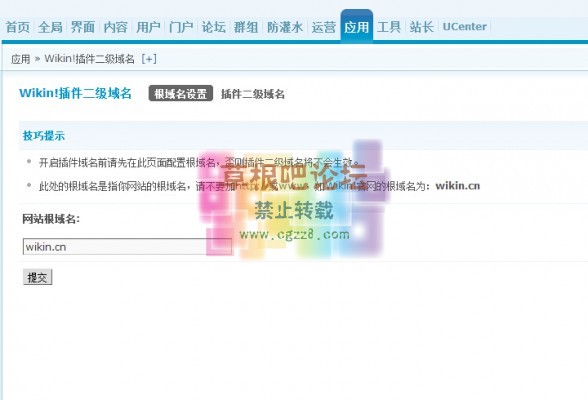Open the 用户 navigation tab

(x=148, y=27)
